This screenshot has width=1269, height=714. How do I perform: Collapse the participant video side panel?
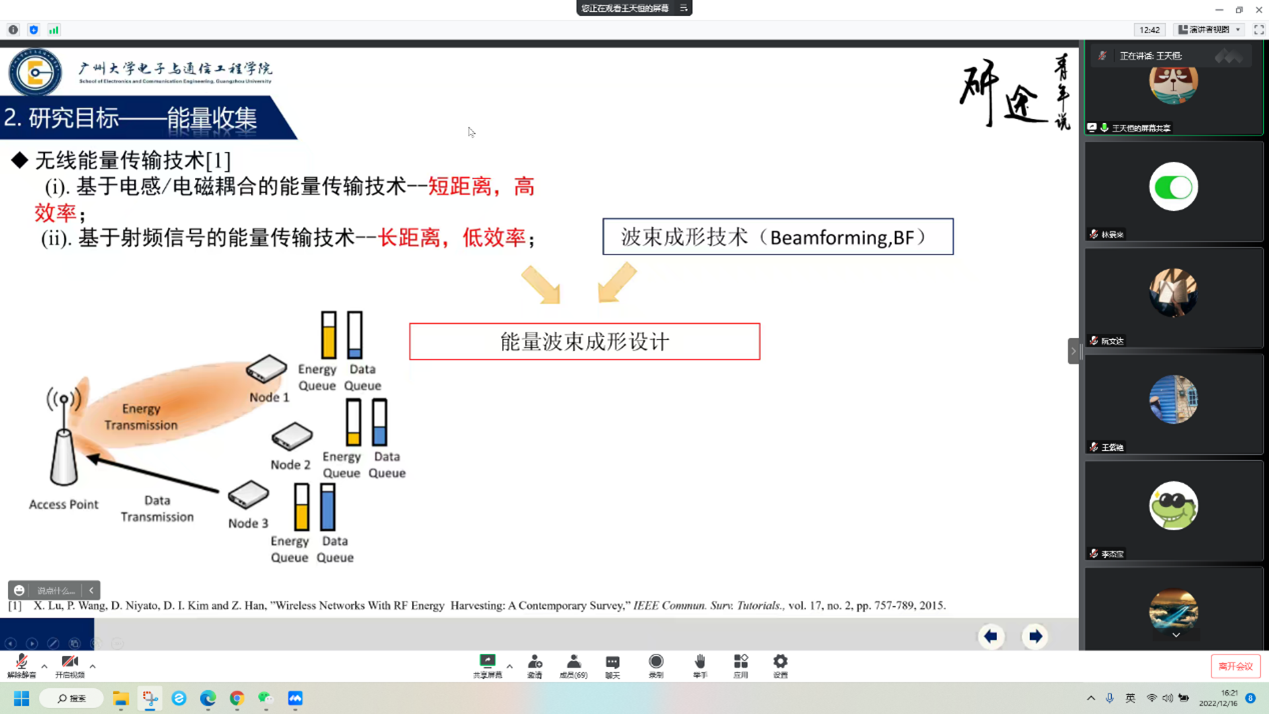click(1074, 351)
